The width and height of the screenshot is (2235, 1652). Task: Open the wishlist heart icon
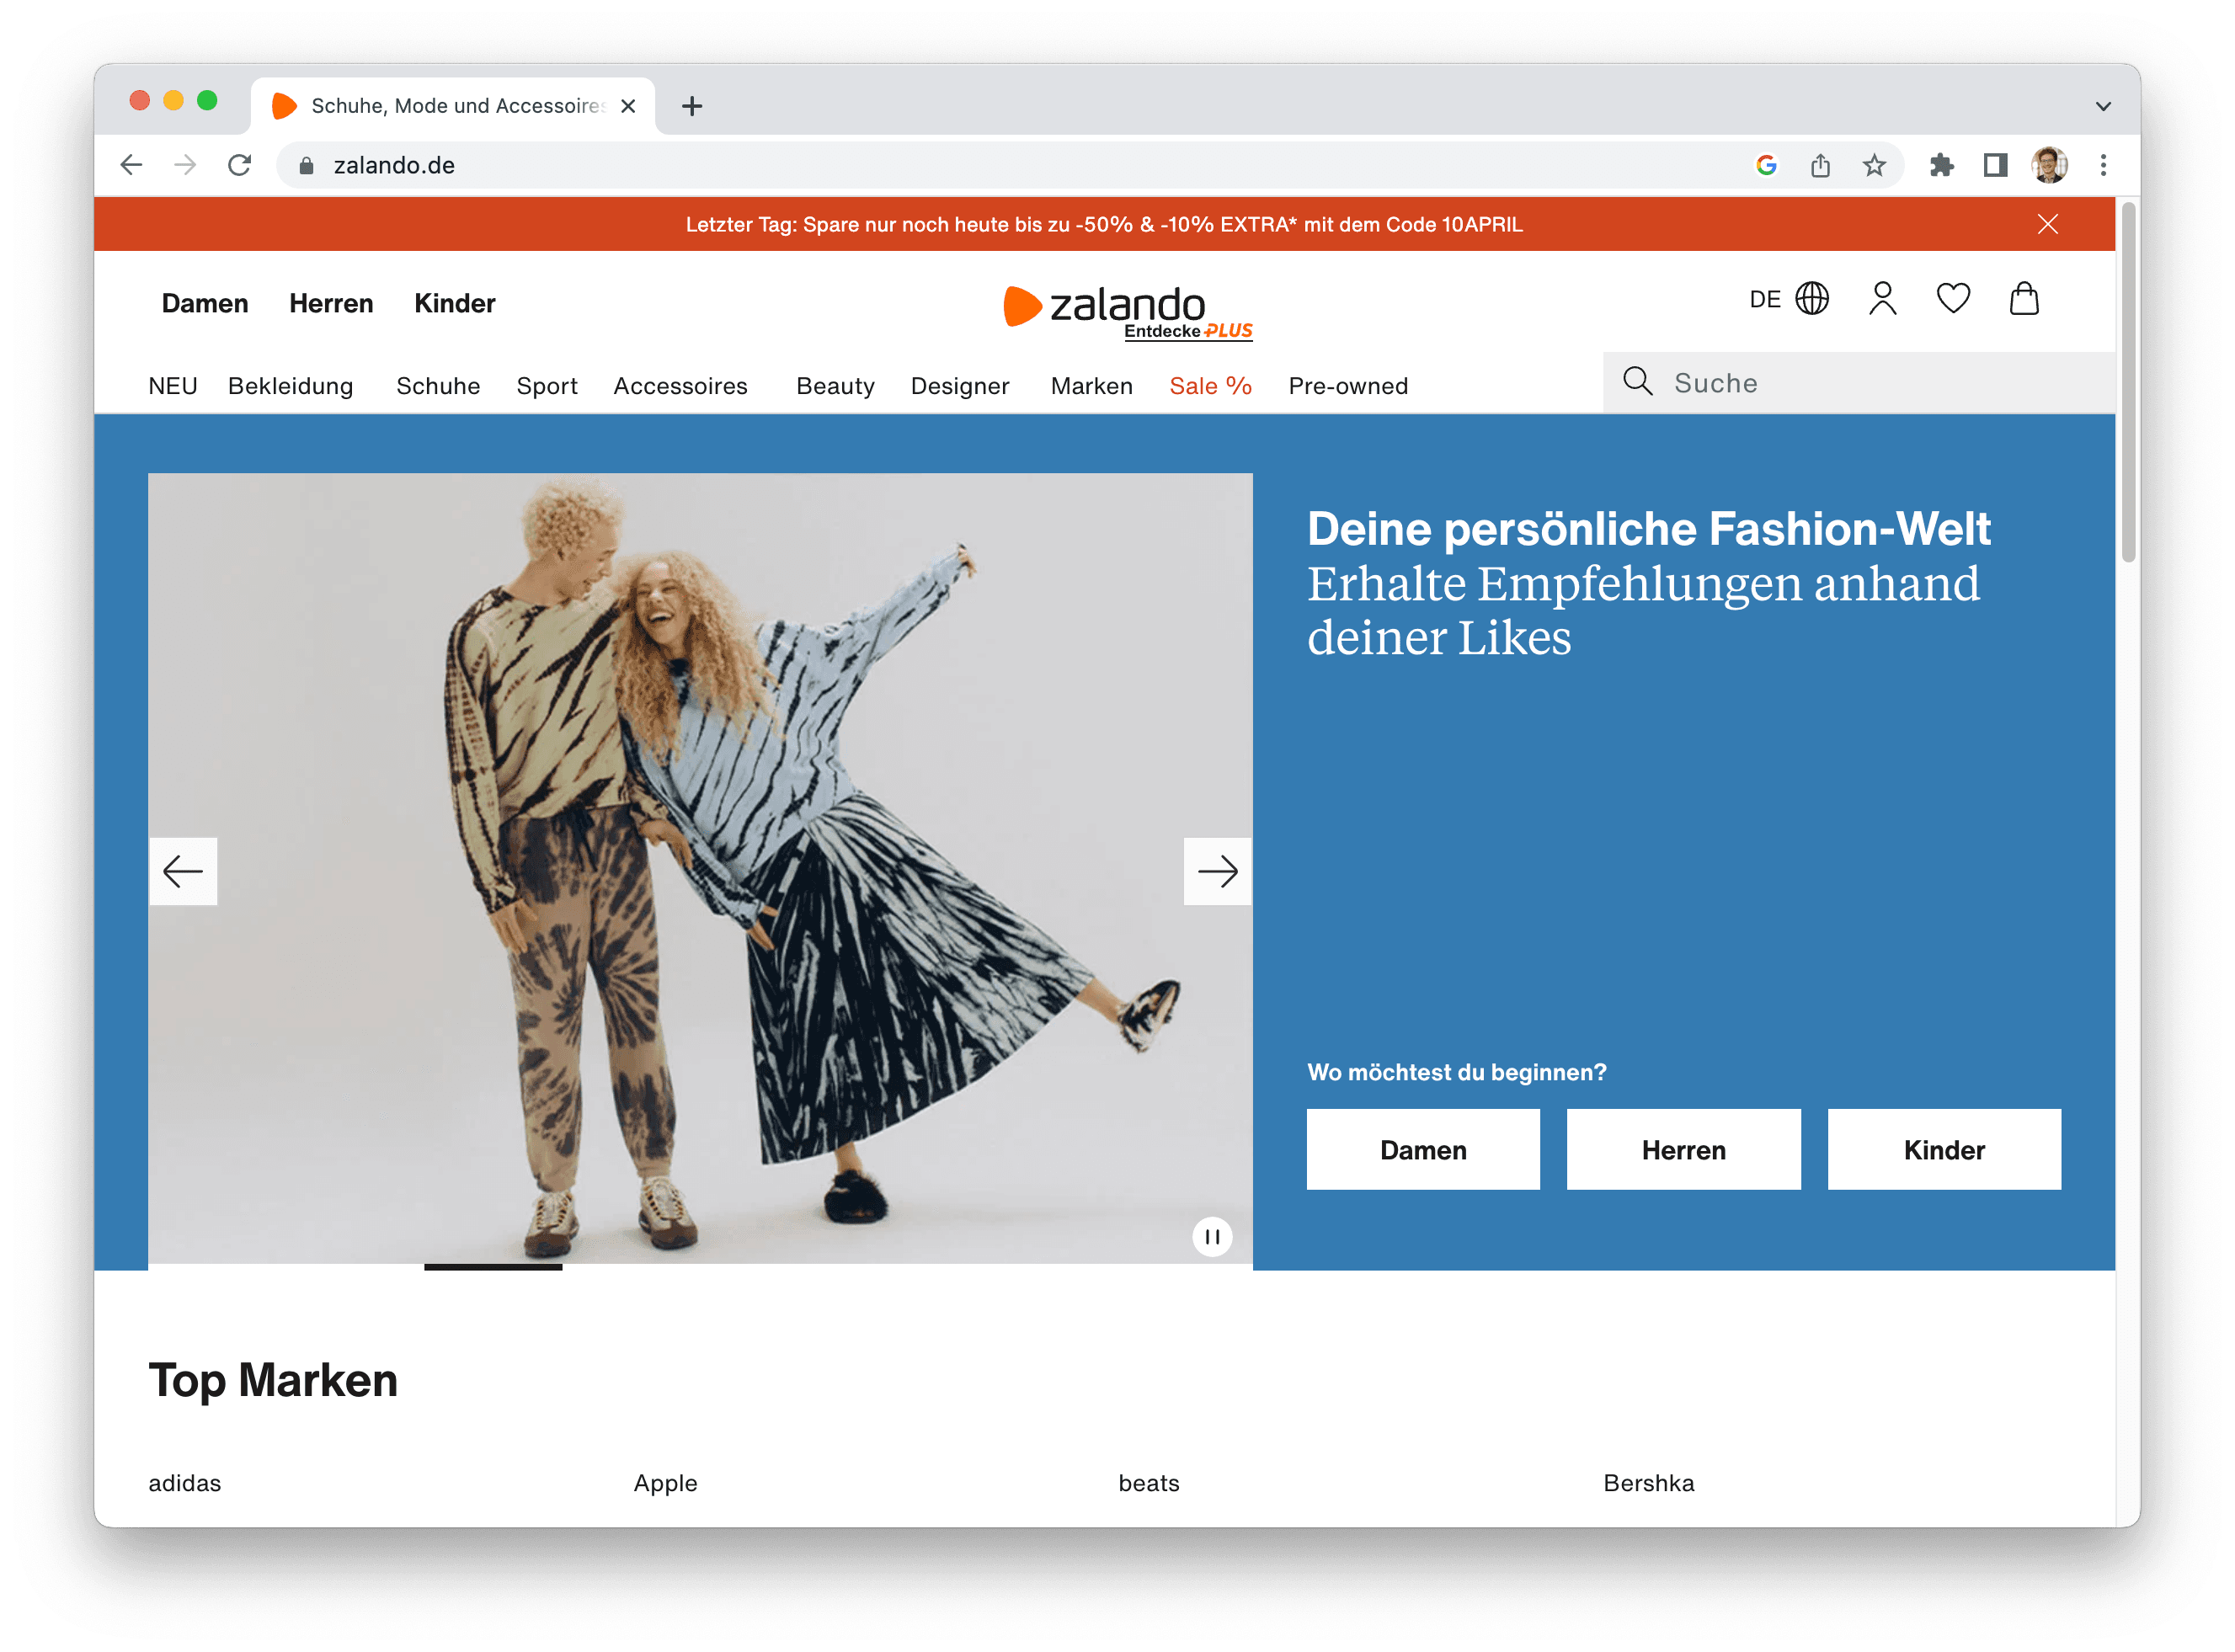tap(1953, 299)
